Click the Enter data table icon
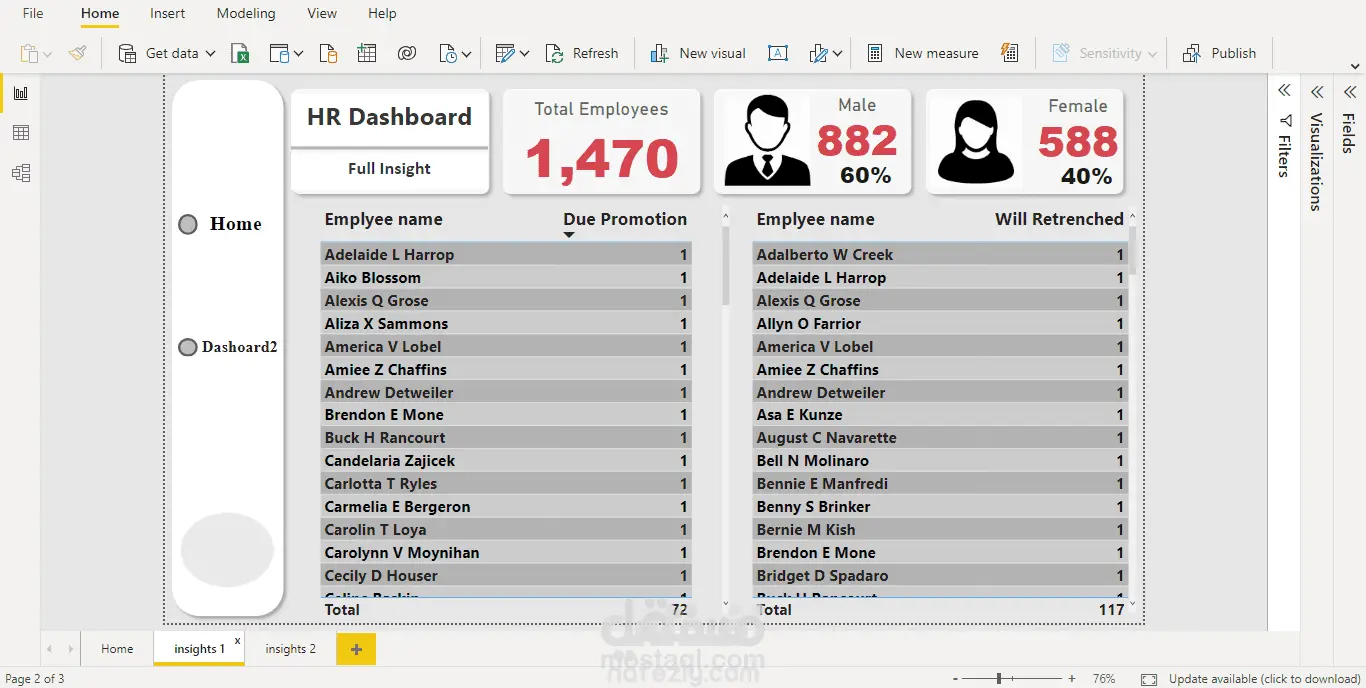Viewport: 1366px width, 688px height. point(367,54)
